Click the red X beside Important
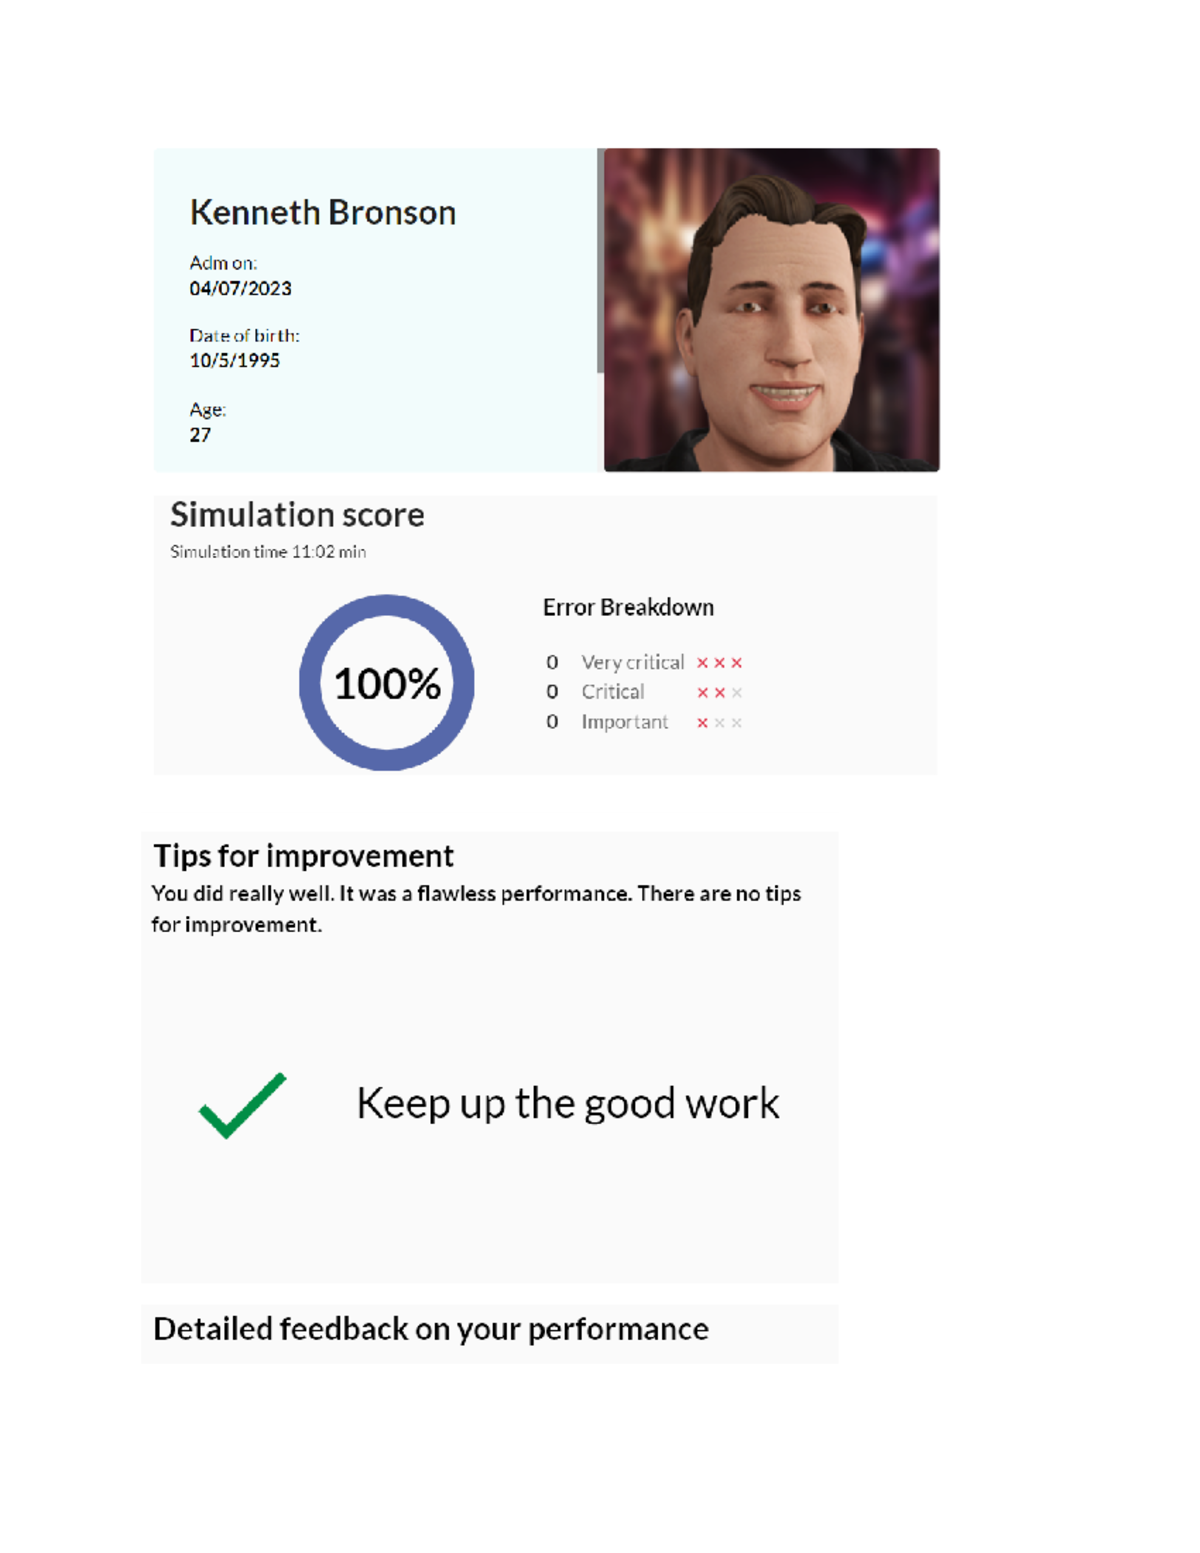This screenshot has height=1553, width=1200. (702, 723)
